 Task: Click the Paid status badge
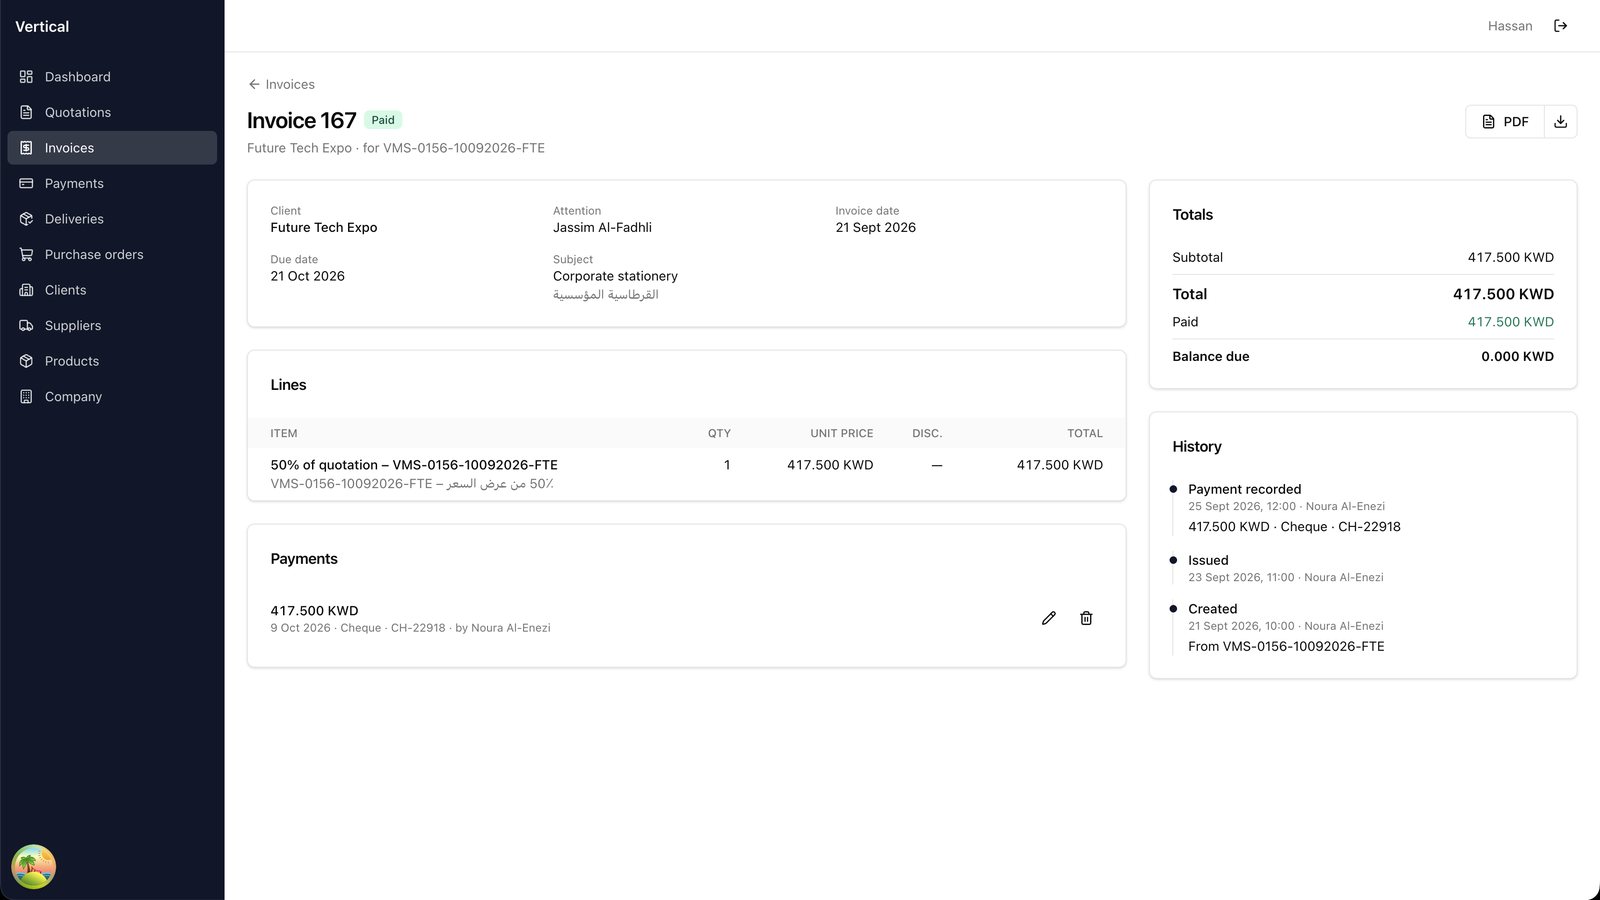[x=383, y=120]
